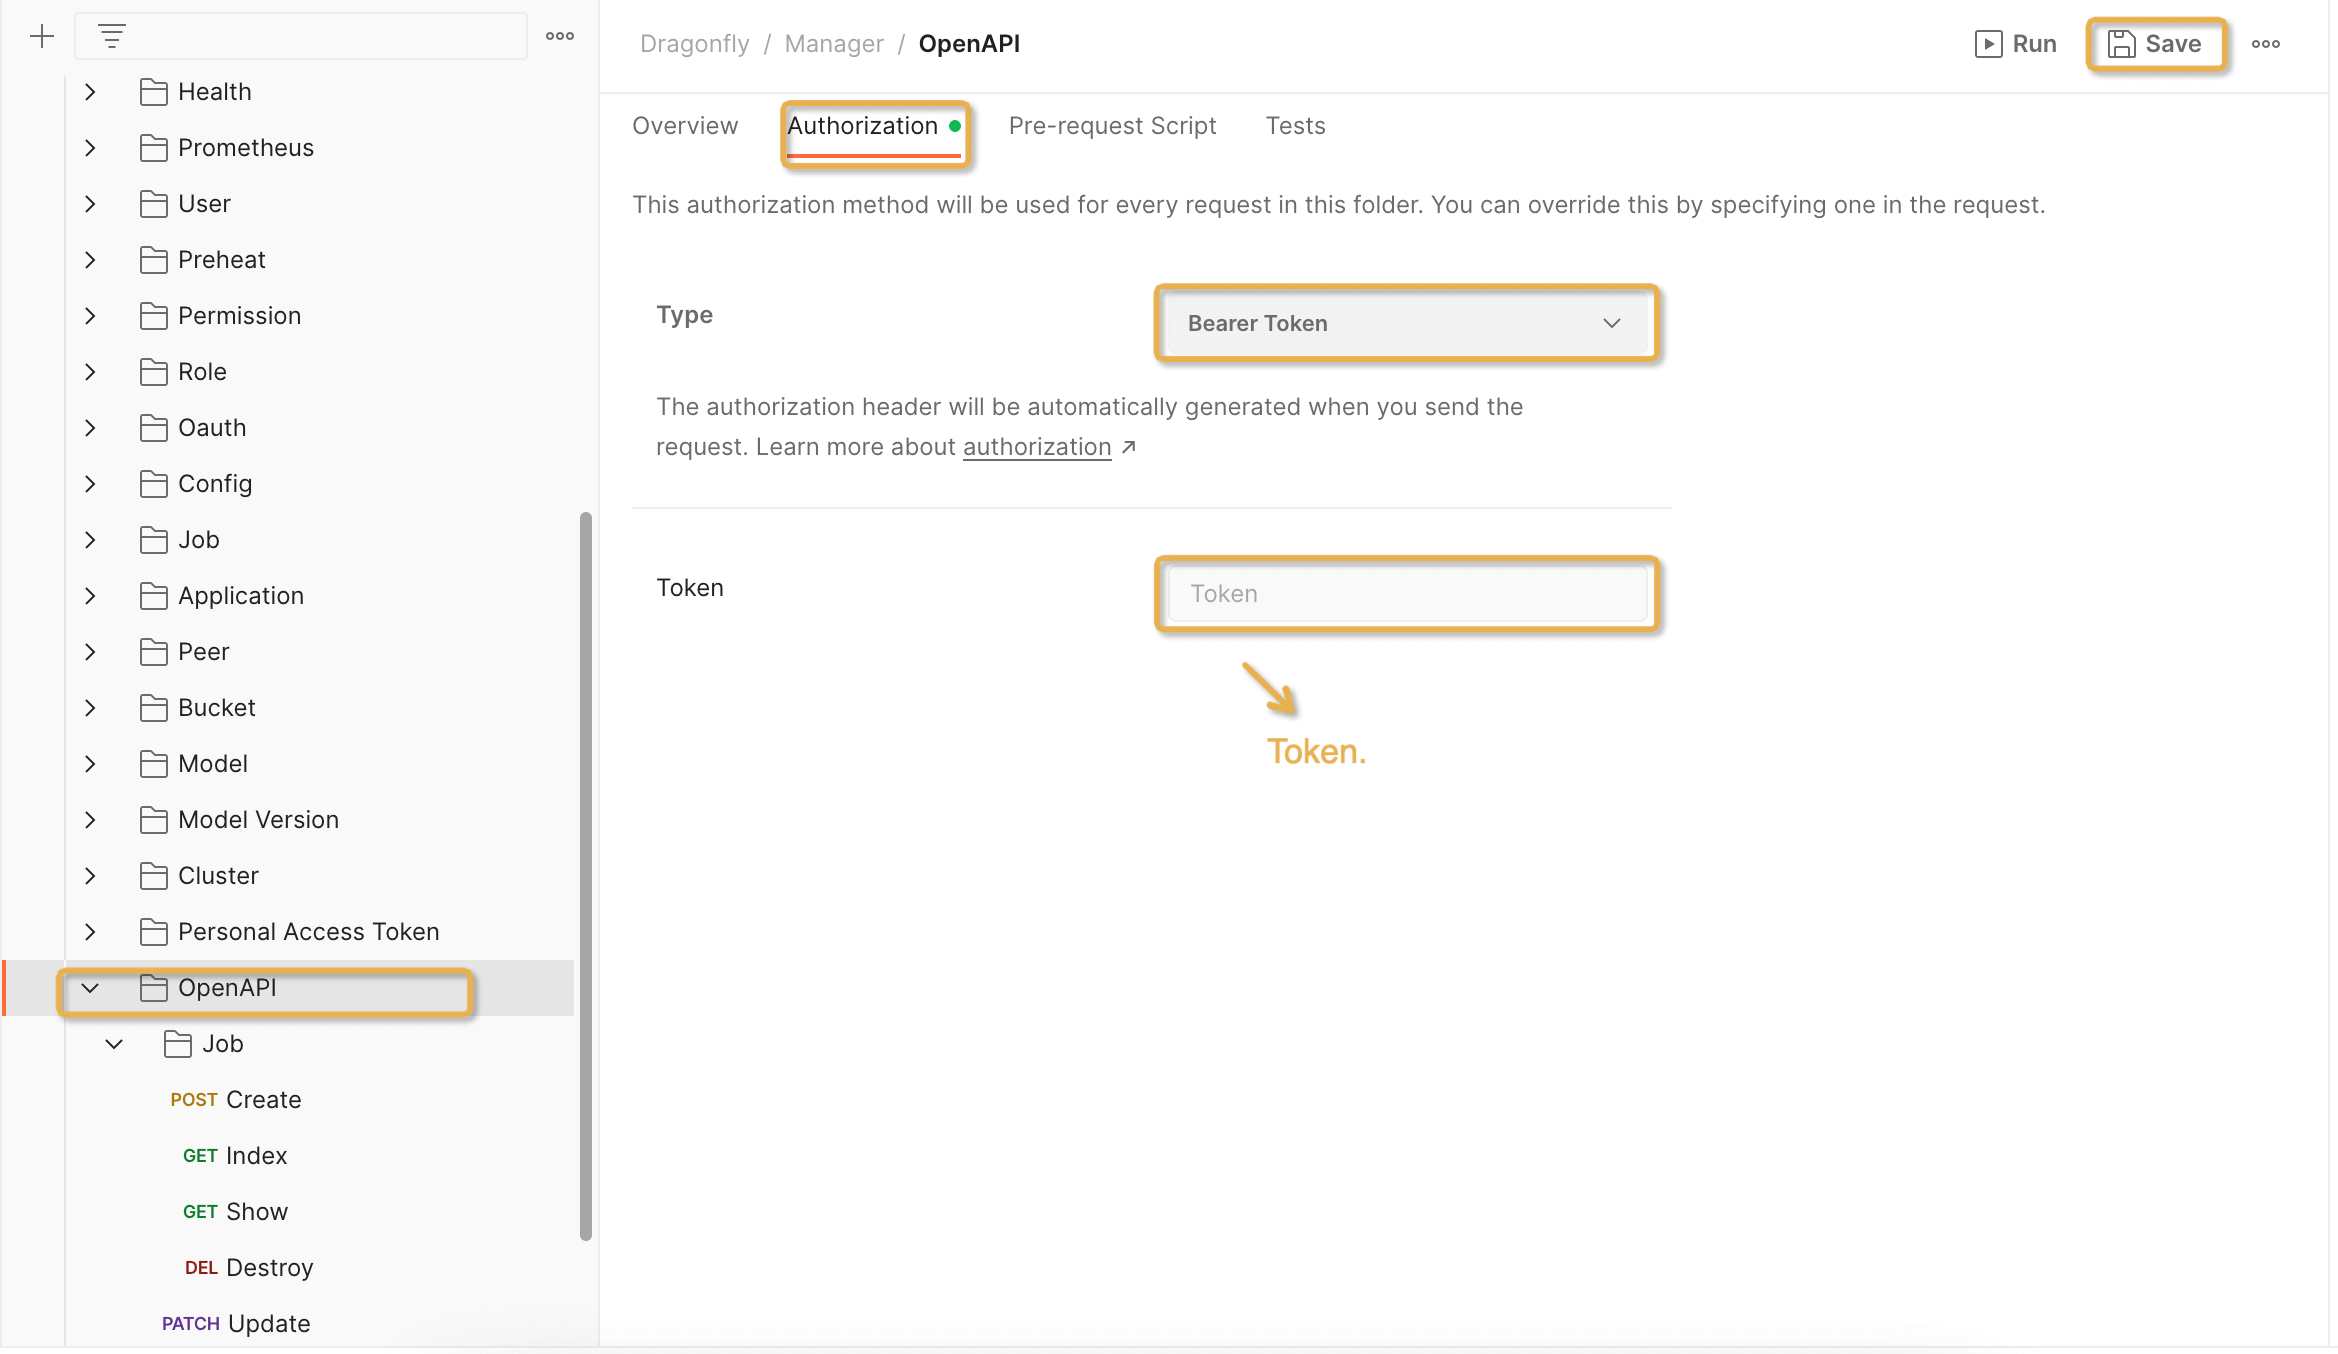The image size is (2338, 1354).
Task: Expand the Application folder chevron
Action: coord(90,596)
